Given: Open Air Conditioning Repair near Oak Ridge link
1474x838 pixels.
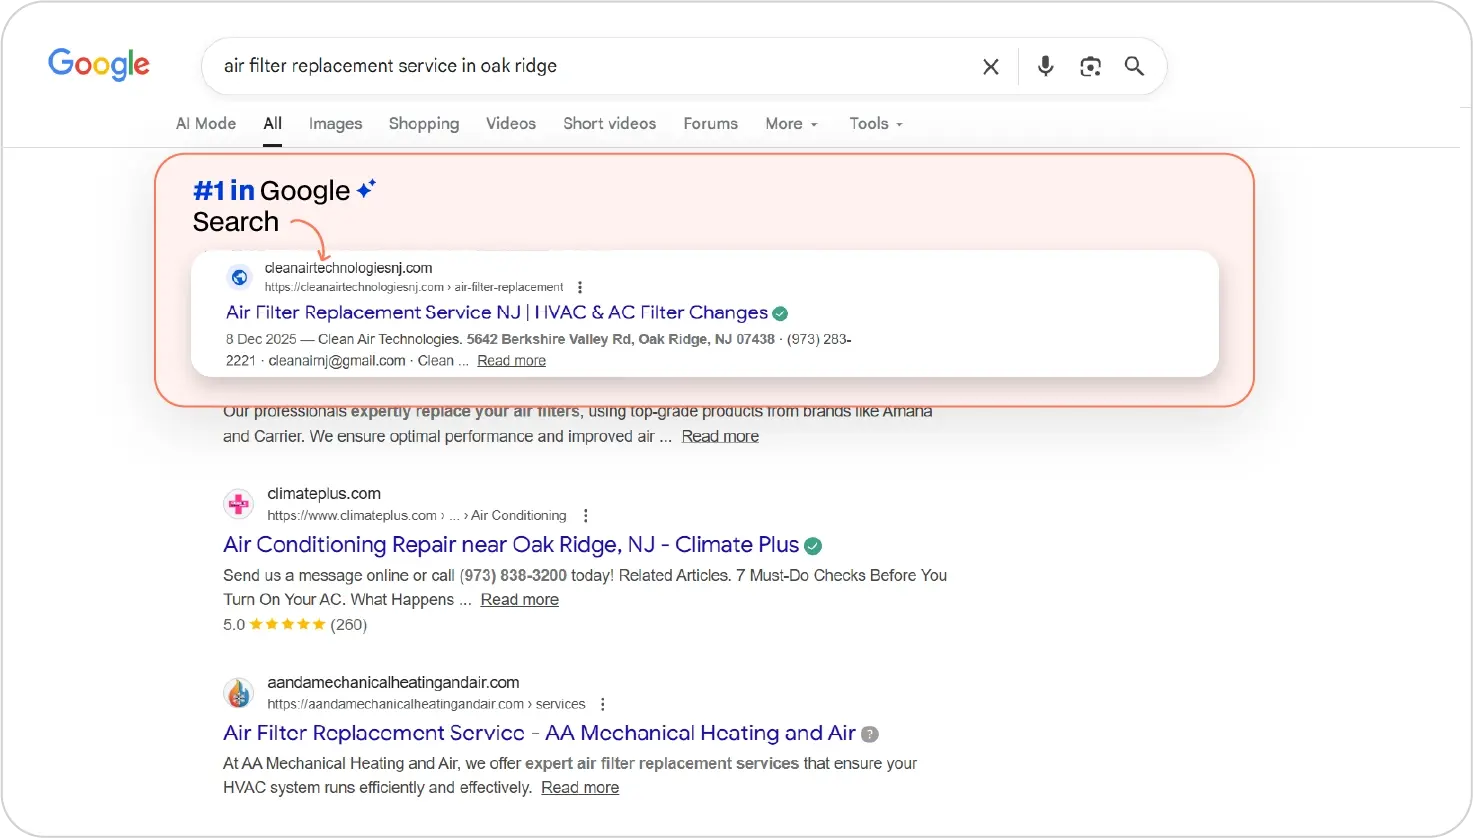Looking at the screenshot, I should click(510, 545).
